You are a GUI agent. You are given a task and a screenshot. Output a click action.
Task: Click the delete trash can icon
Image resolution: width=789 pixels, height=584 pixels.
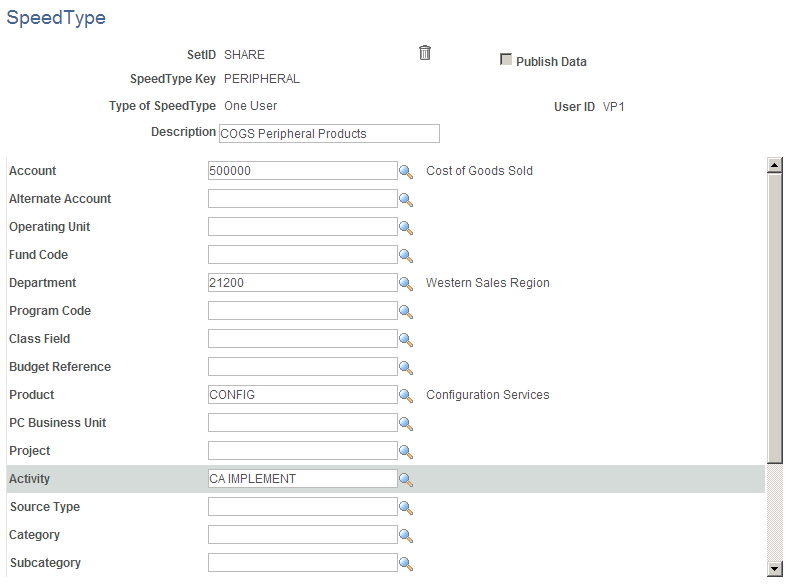click(425, 53)
